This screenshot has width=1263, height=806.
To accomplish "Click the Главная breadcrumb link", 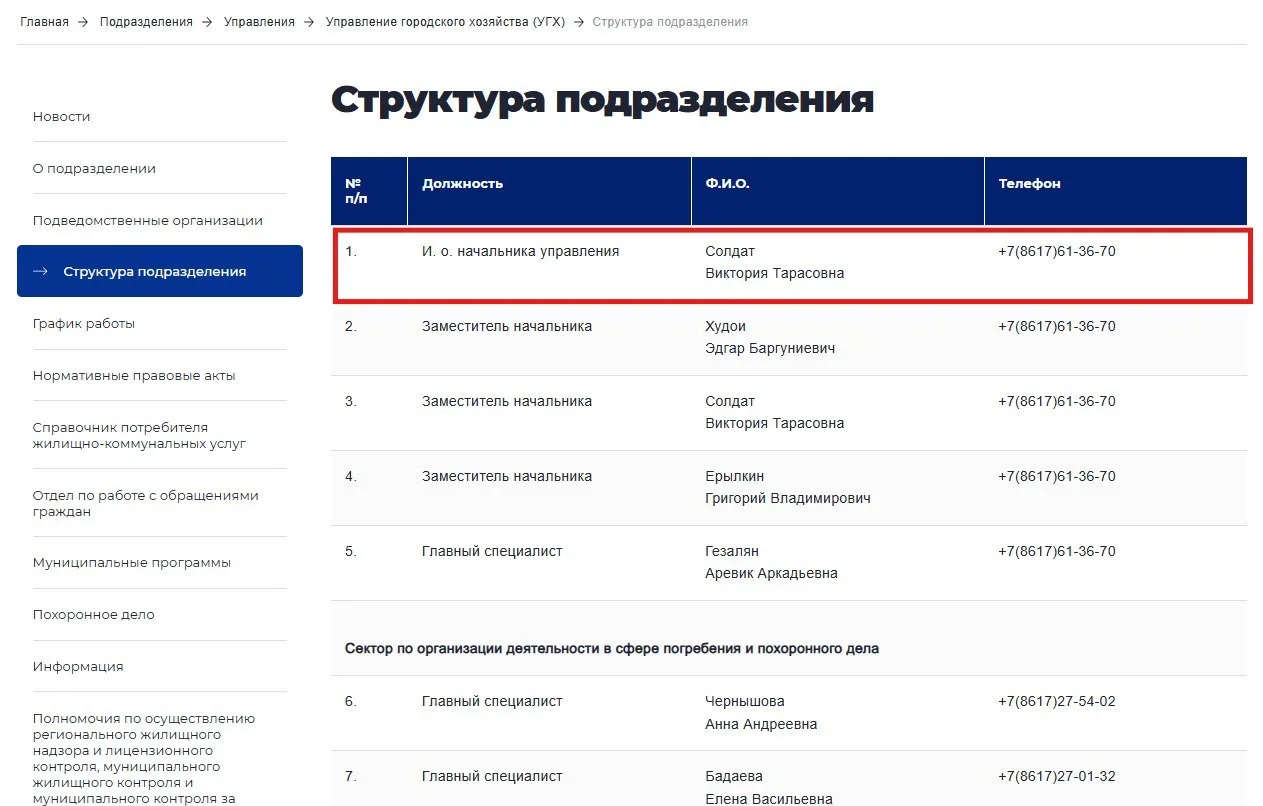I will click(44, 22).
